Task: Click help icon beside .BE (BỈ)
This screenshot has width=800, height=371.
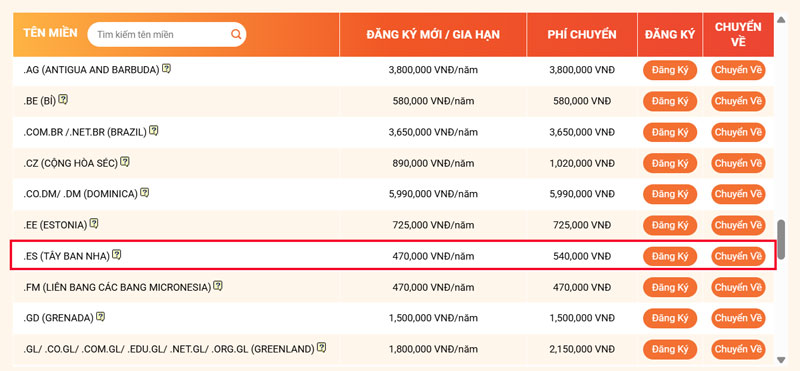Action: (63, 99)
